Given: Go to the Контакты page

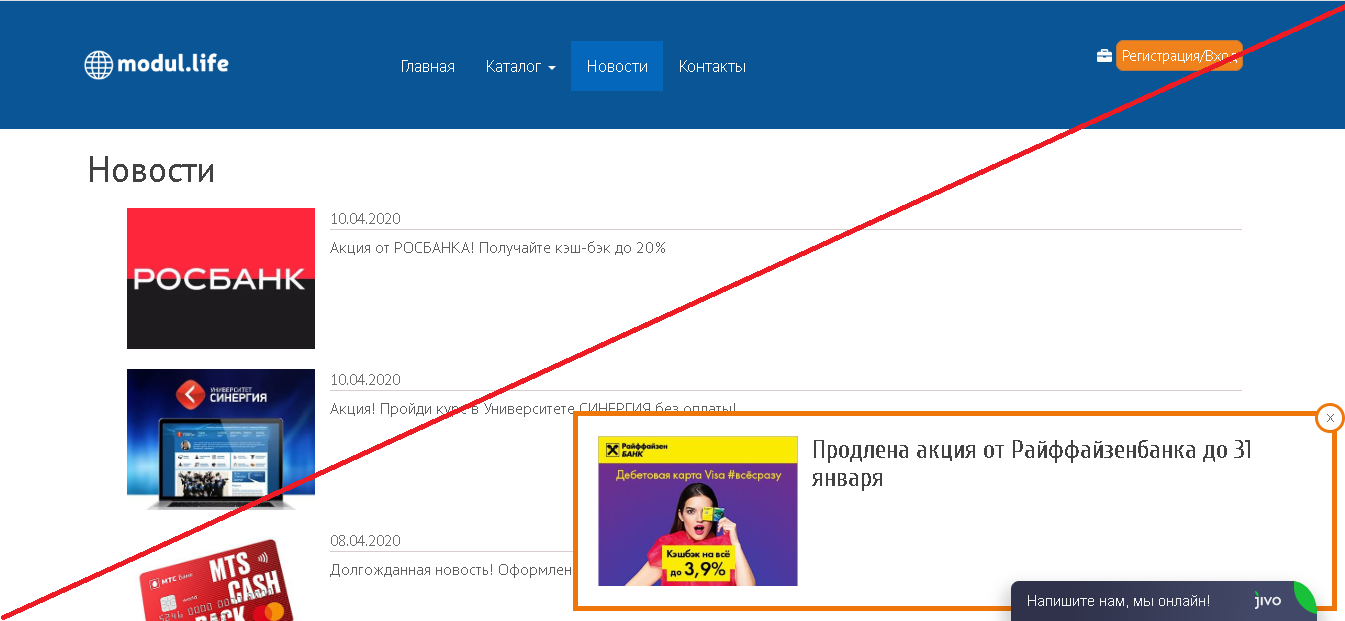Looking at the screenshot, I should tap(712, 66).
